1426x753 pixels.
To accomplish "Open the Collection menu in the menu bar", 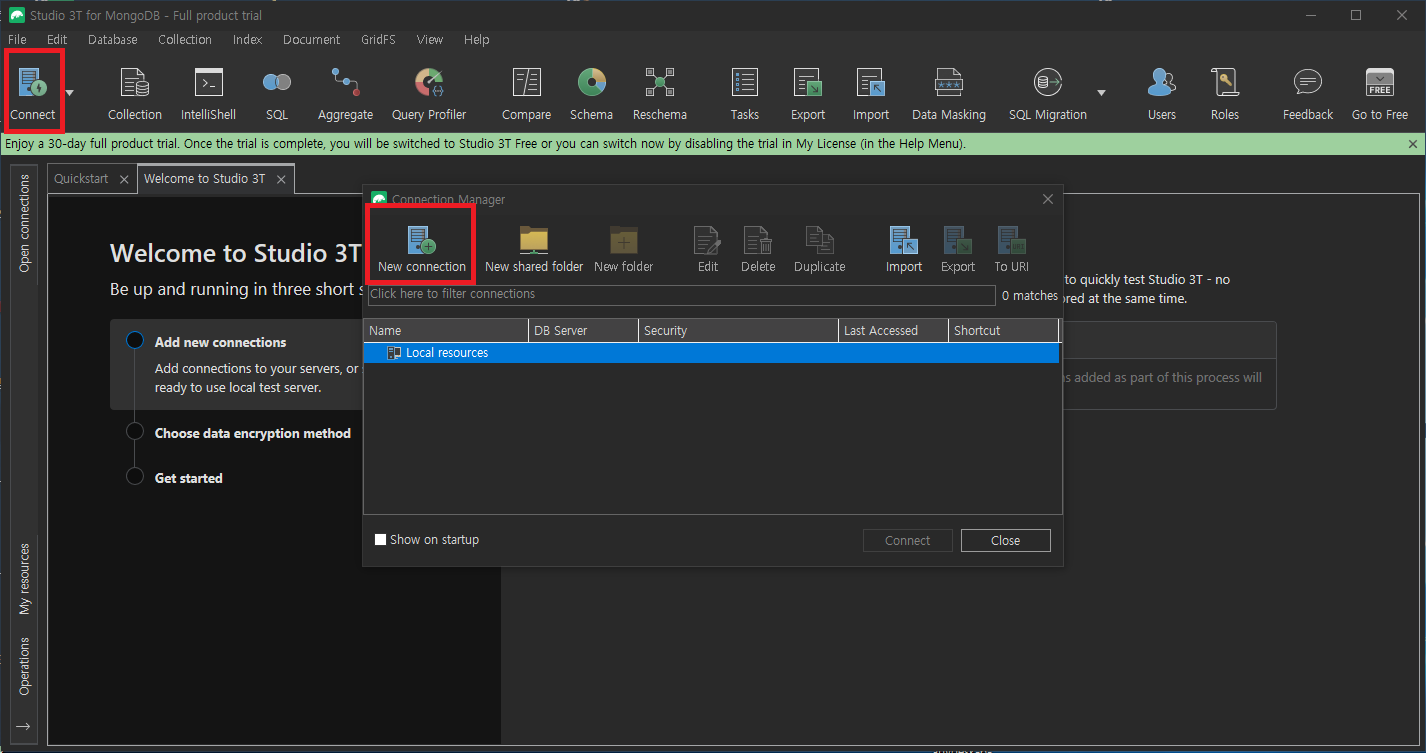I will point(185,40).
